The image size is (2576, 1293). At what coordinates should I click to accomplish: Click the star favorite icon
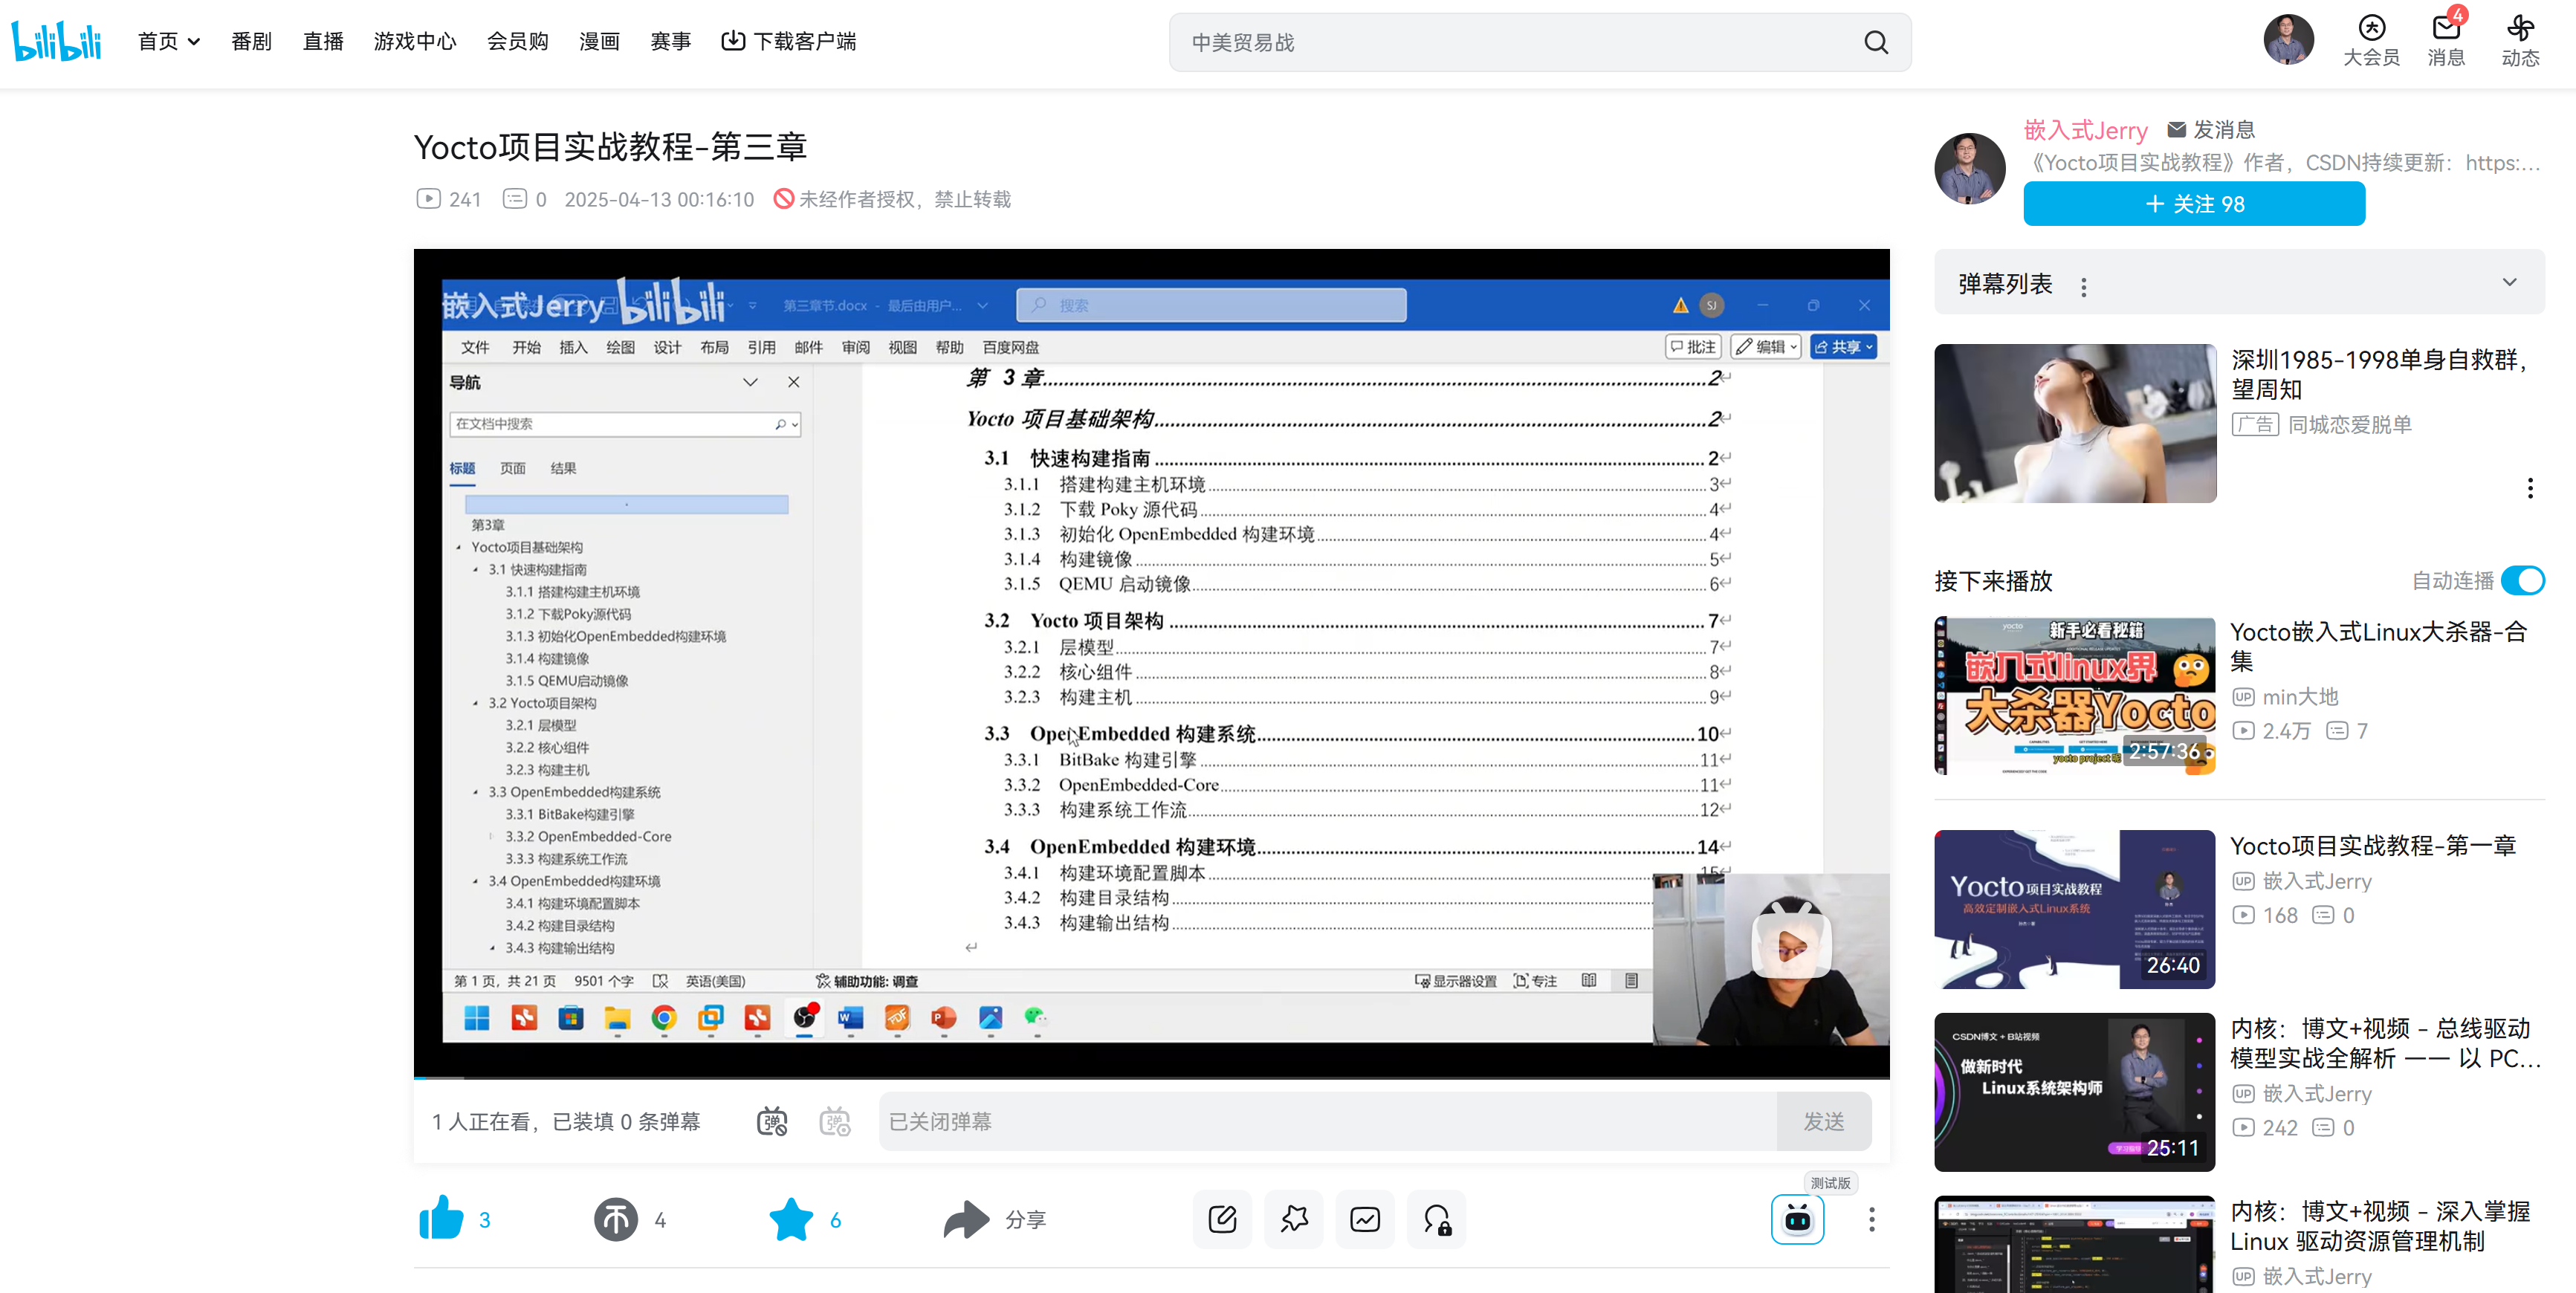[x=790, y=1219]
